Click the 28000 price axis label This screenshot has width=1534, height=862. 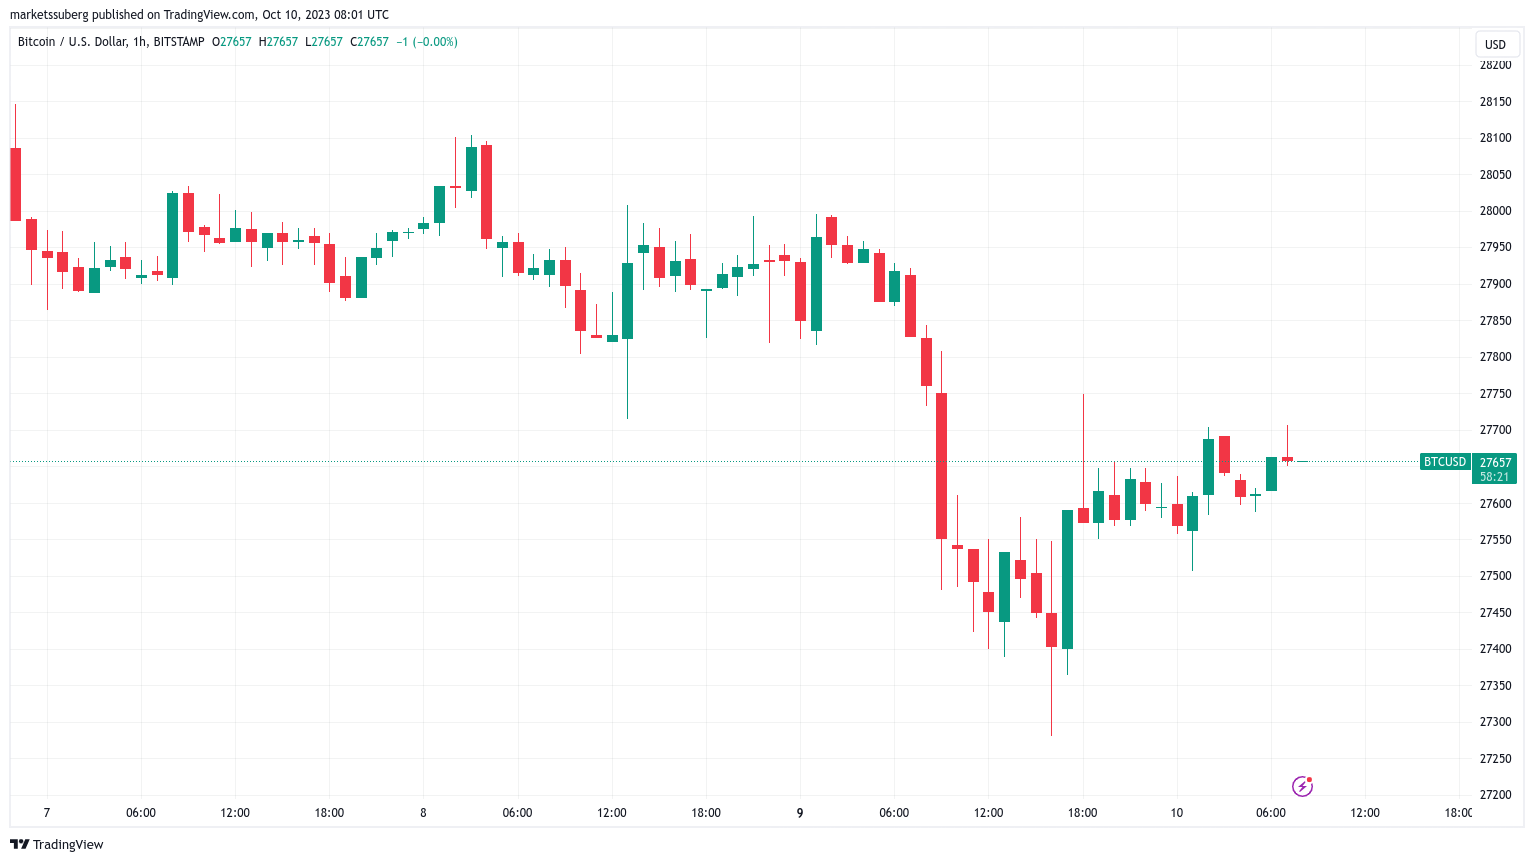pyautogui.click(x=1495, y=211)
